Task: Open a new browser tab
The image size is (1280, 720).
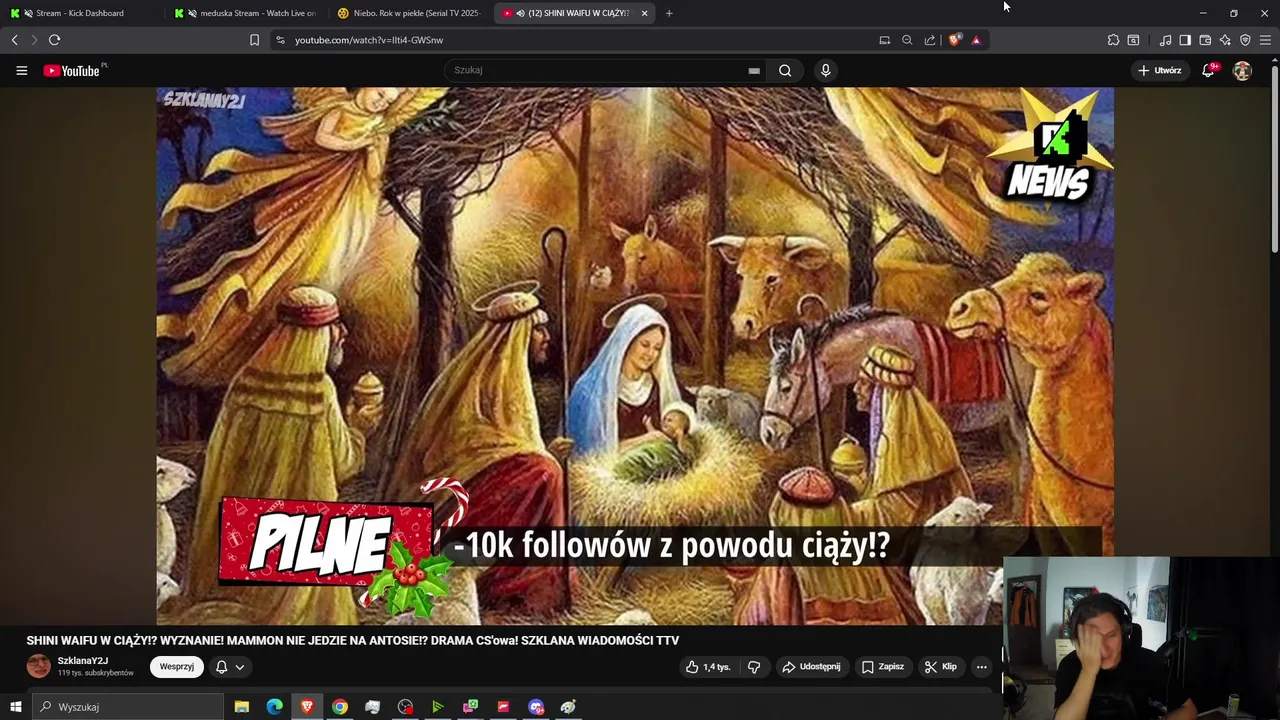Action: pos(669,13)
